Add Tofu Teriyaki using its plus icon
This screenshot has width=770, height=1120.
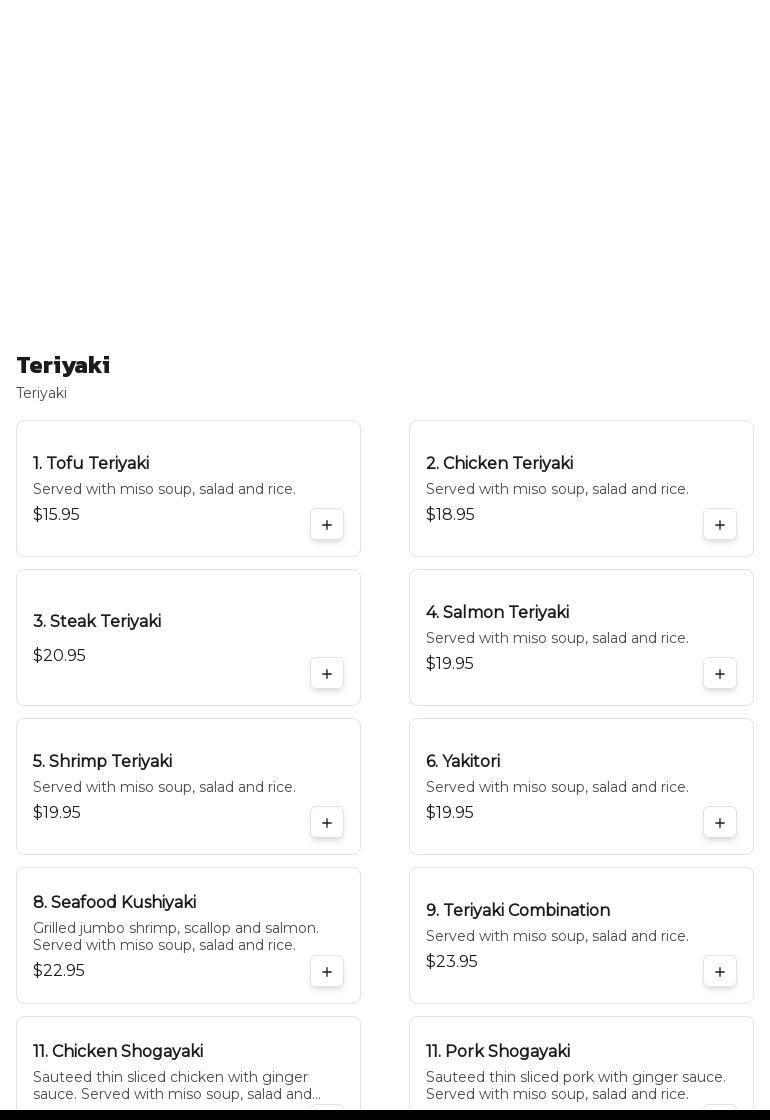pos(327,525)
